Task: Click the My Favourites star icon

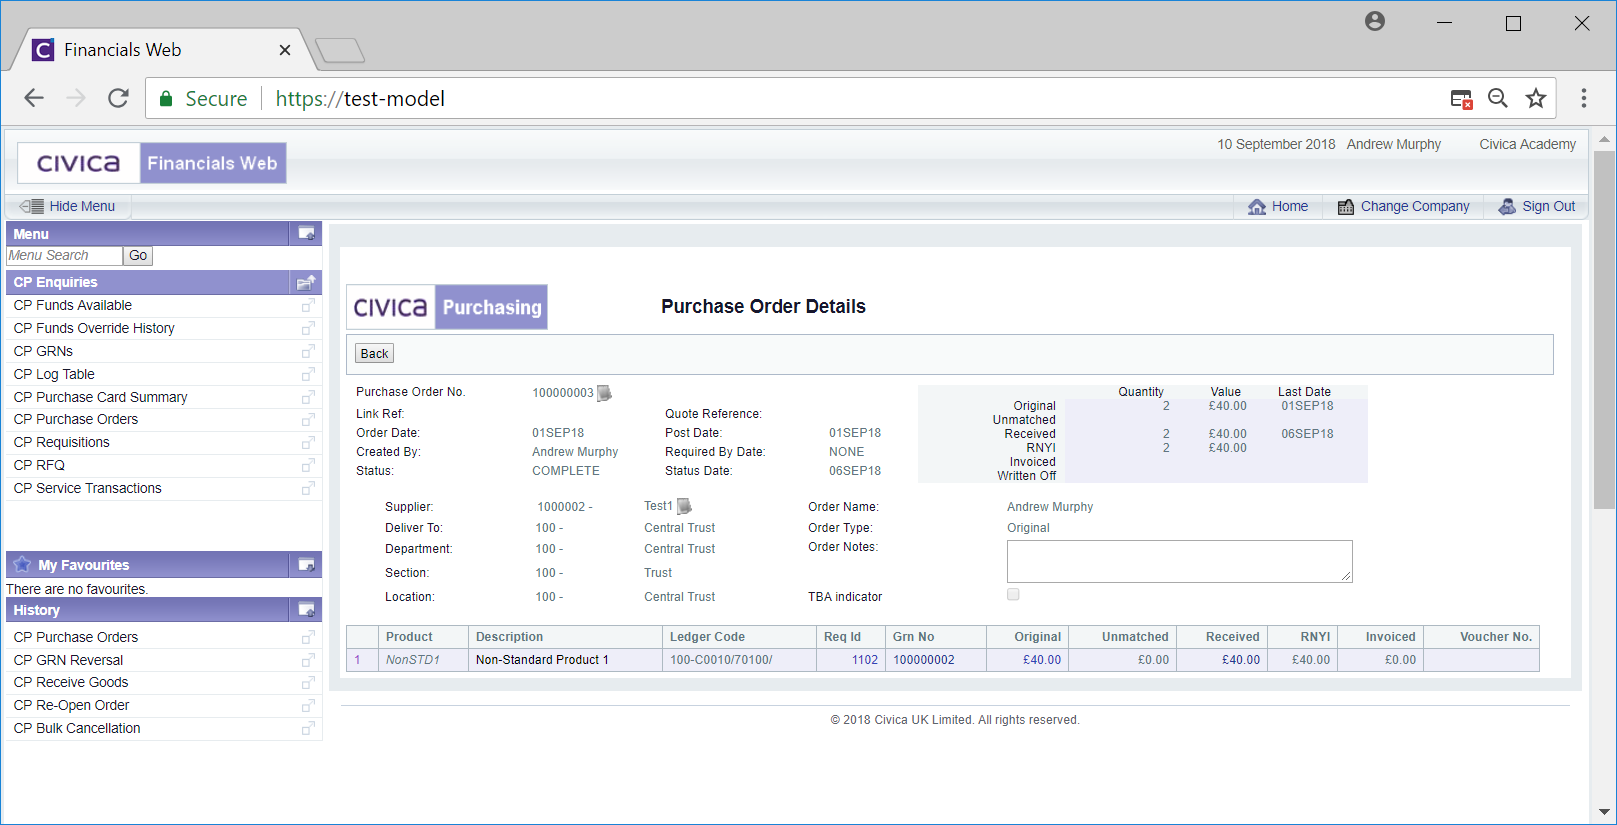Action: pos(22,564)
